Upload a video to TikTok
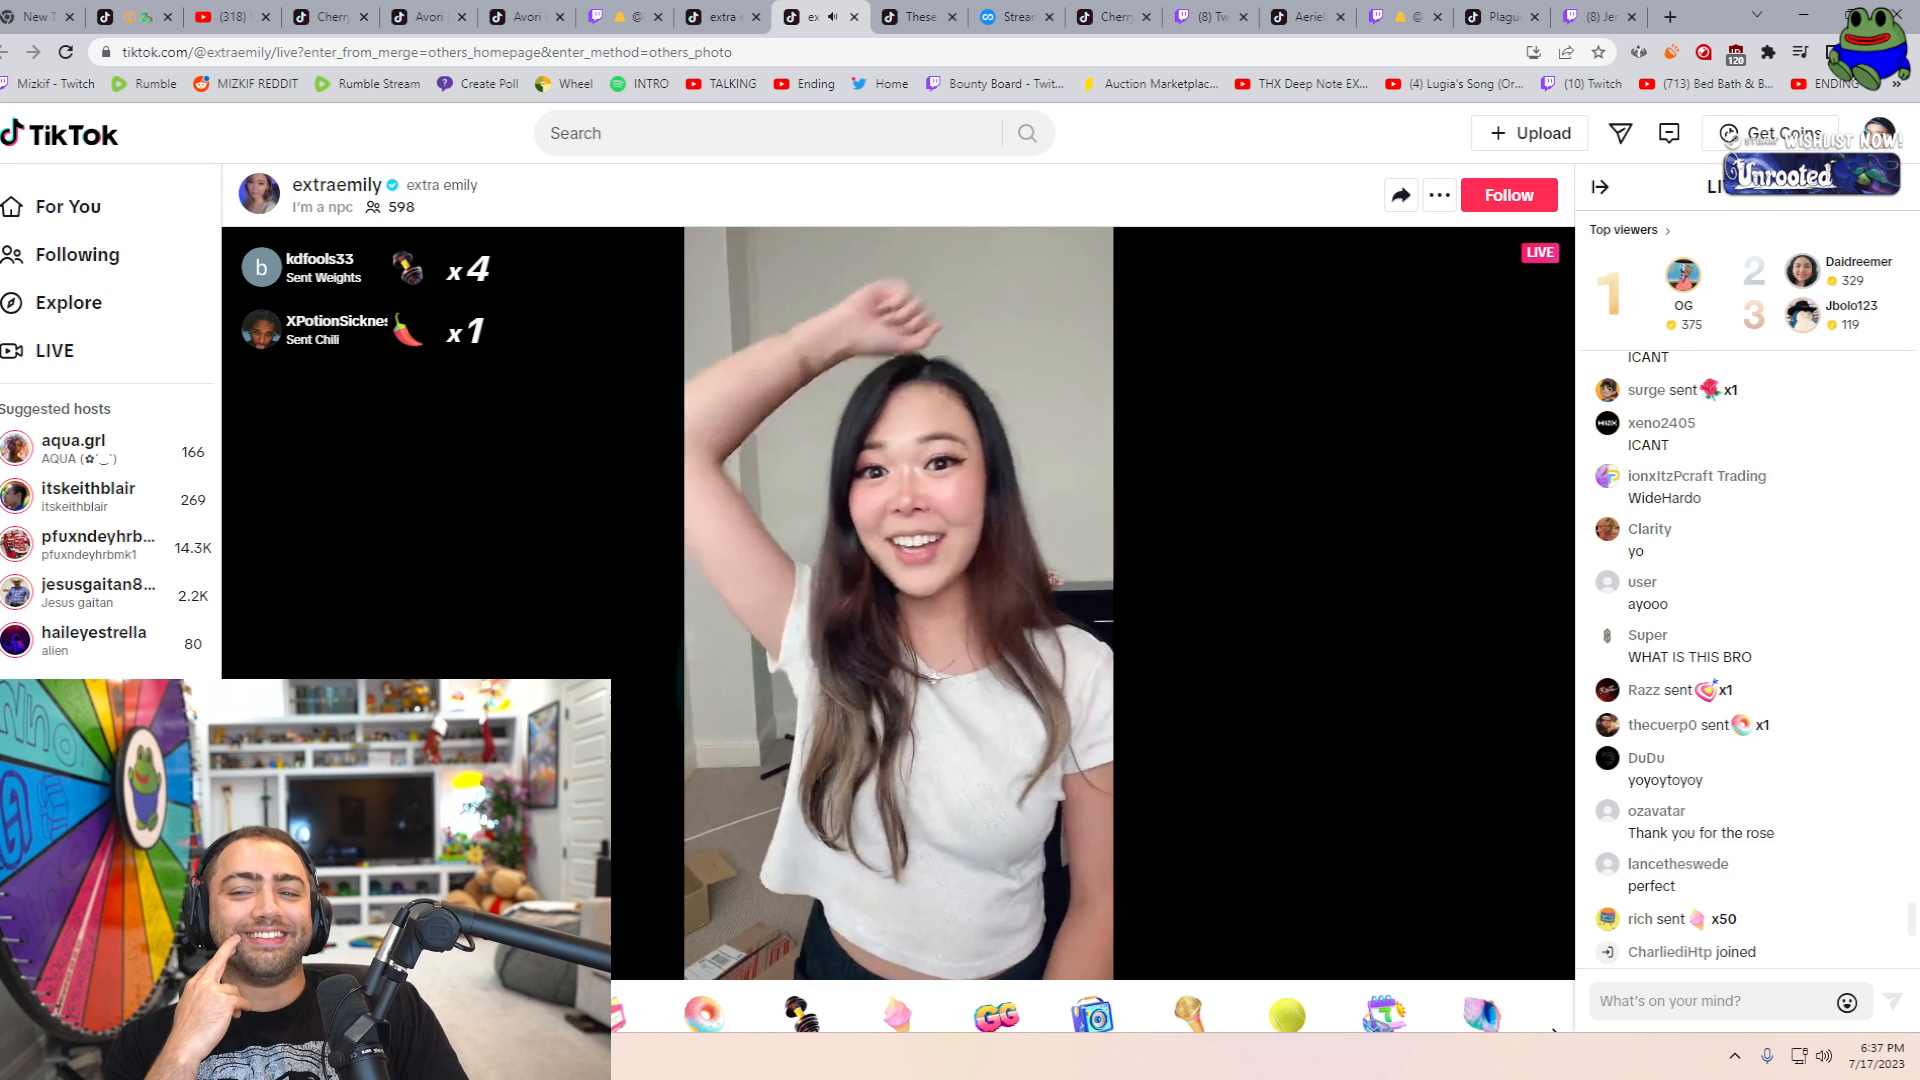Viewport: 1920px width, 1080px height. [x=1529, y=133]
